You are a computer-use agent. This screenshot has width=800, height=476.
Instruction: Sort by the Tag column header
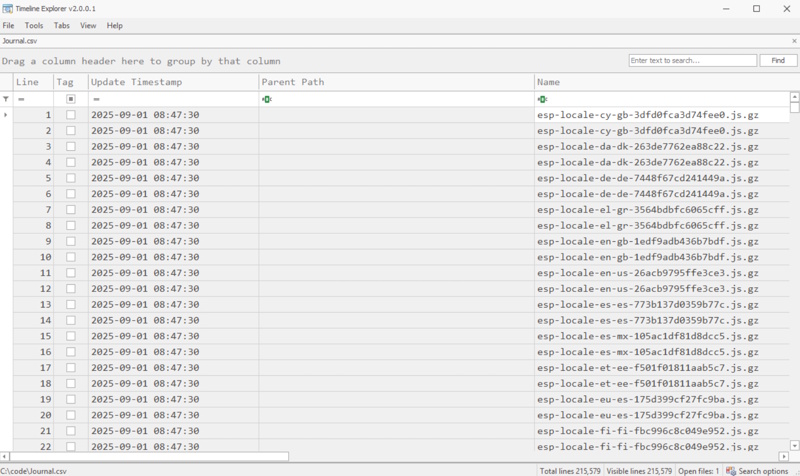click(x=70, y=82)
